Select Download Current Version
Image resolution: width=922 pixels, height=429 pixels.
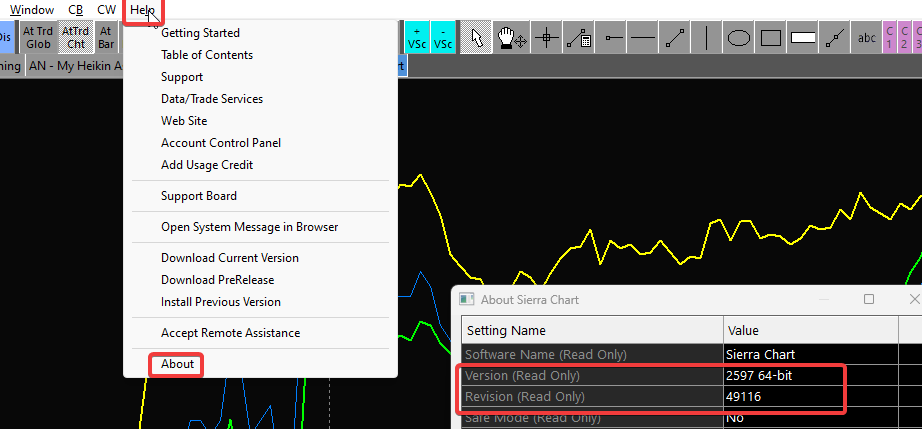pos(230,258)
